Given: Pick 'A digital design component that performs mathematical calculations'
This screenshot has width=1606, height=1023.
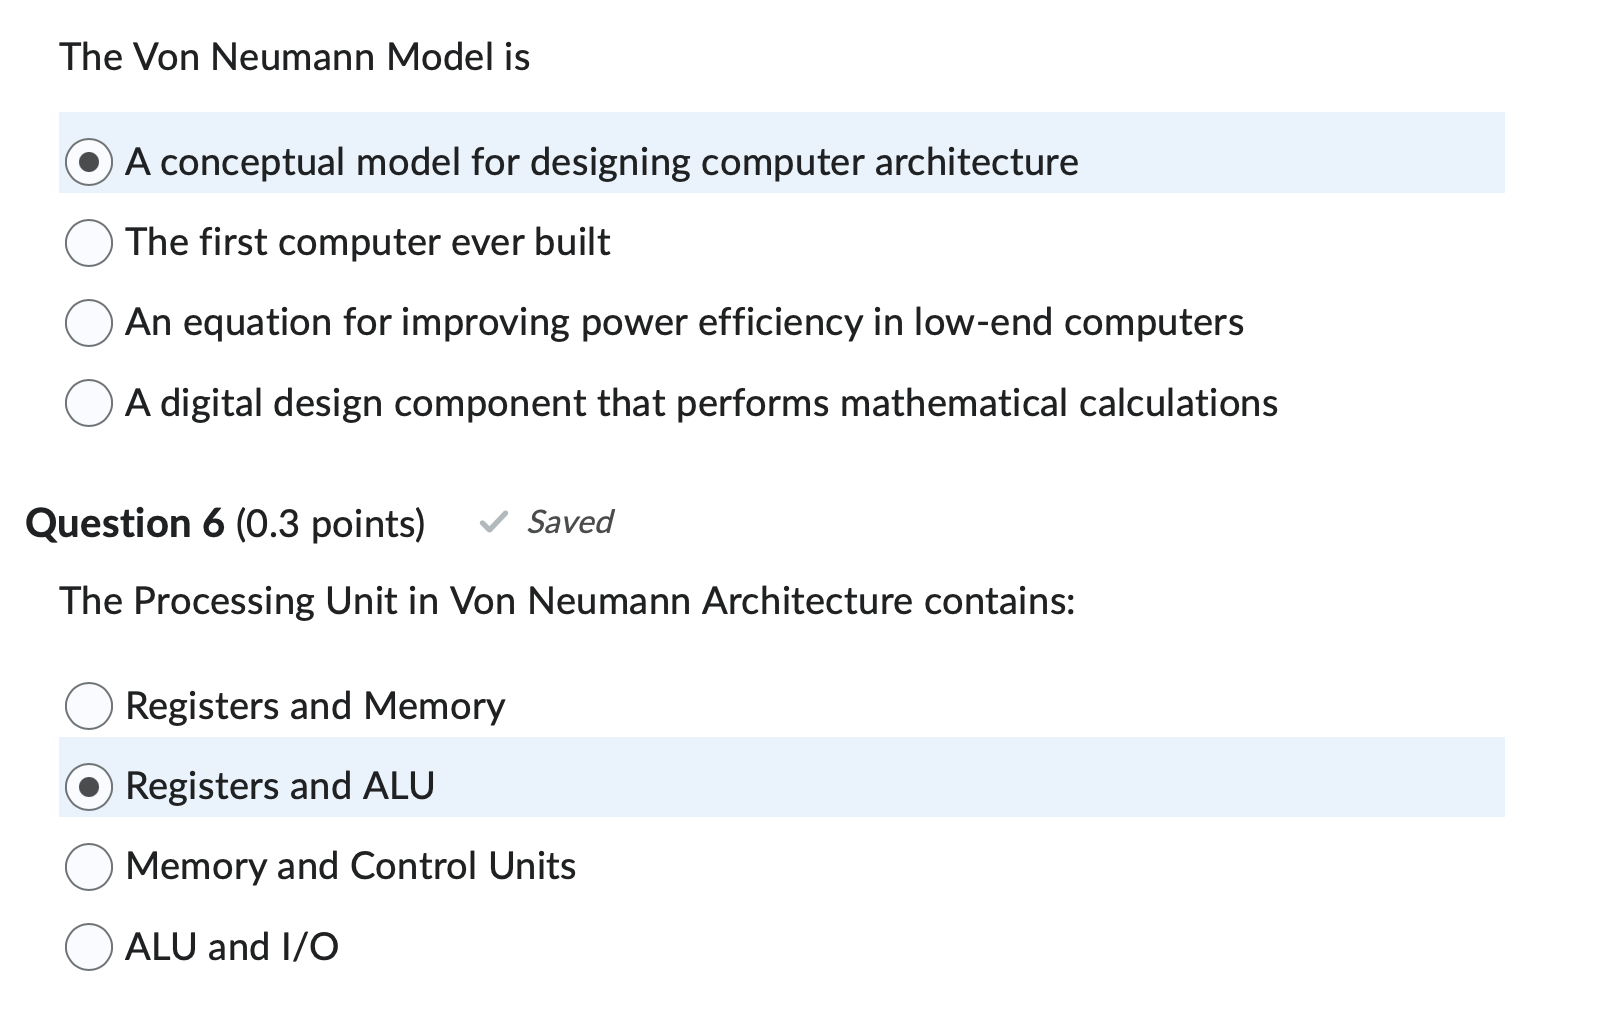Looking at the screenshot, I should pyautogui.click(x=89, y=404).
